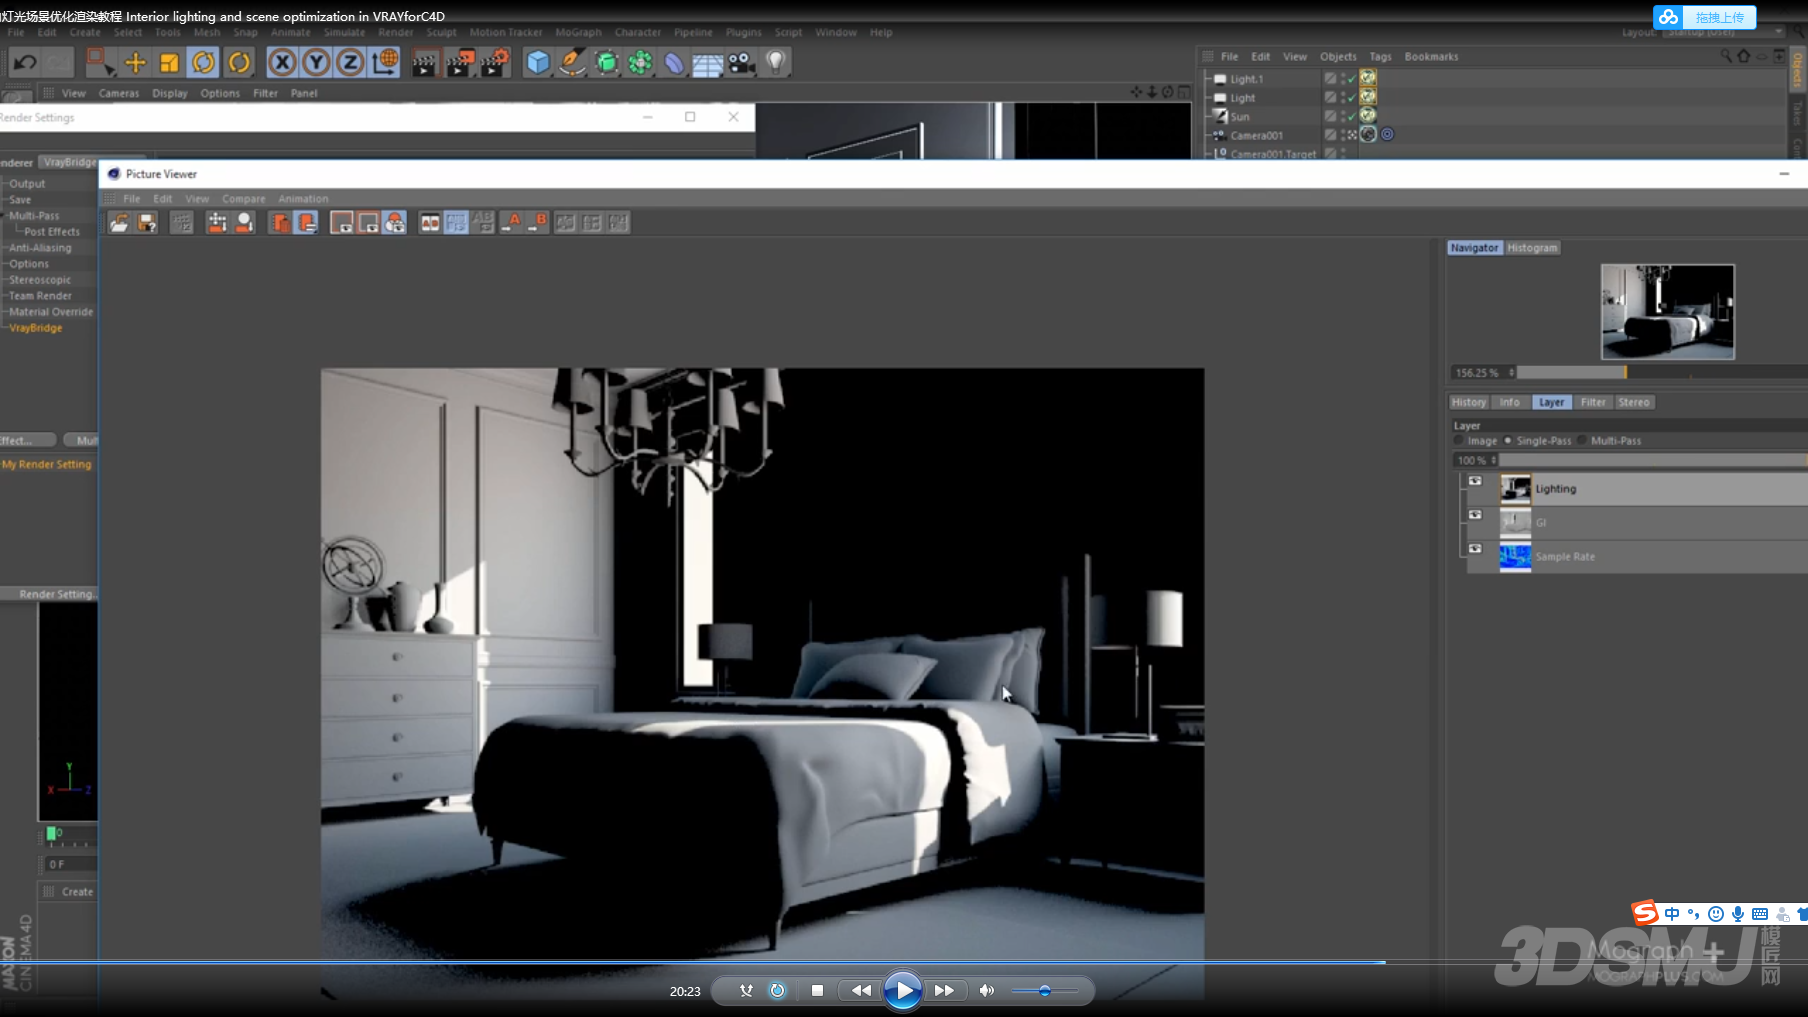Image resolution: width=1808 pixels, height=1017 pixels.
Task: Open image icon in Picture Viewer
Action: 119,223
